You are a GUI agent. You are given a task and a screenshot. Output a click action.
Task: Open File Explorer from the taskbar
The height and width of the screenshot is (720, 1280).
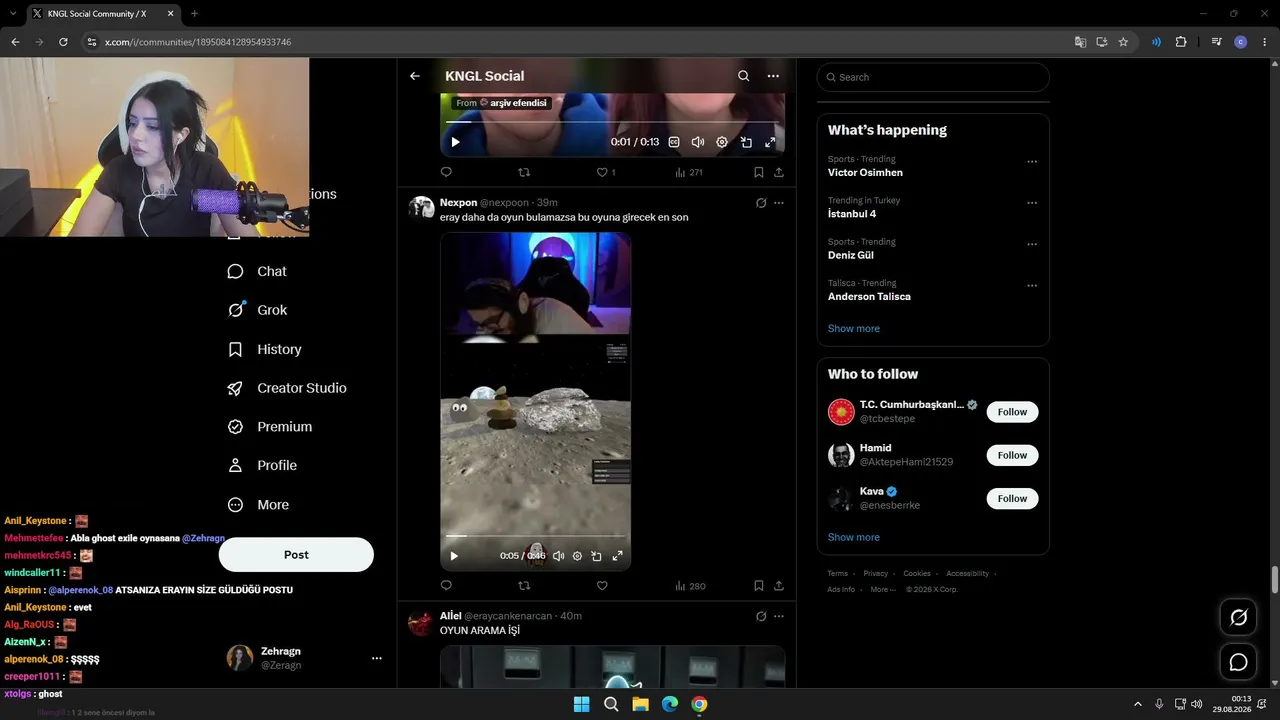point(640,704)
